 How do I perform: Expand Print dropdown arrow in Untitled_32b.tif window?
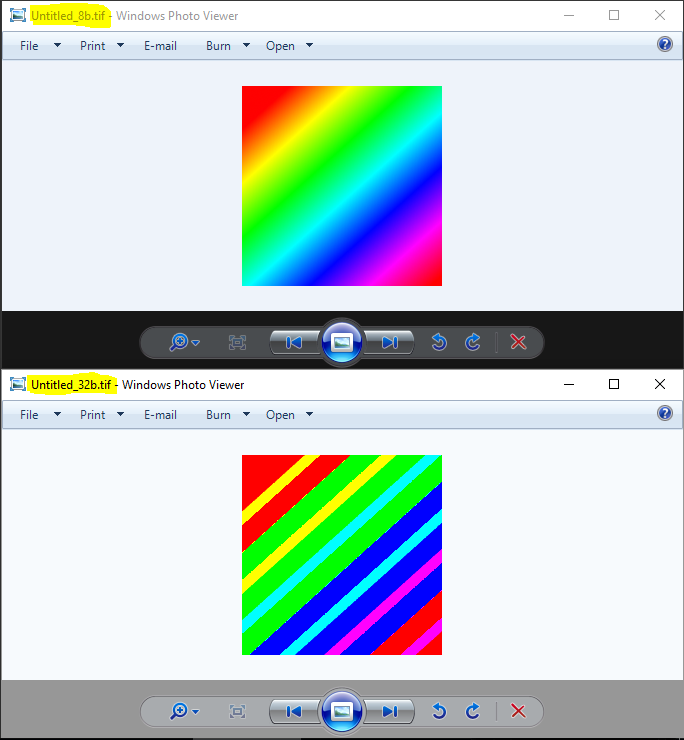coord(120,414)
